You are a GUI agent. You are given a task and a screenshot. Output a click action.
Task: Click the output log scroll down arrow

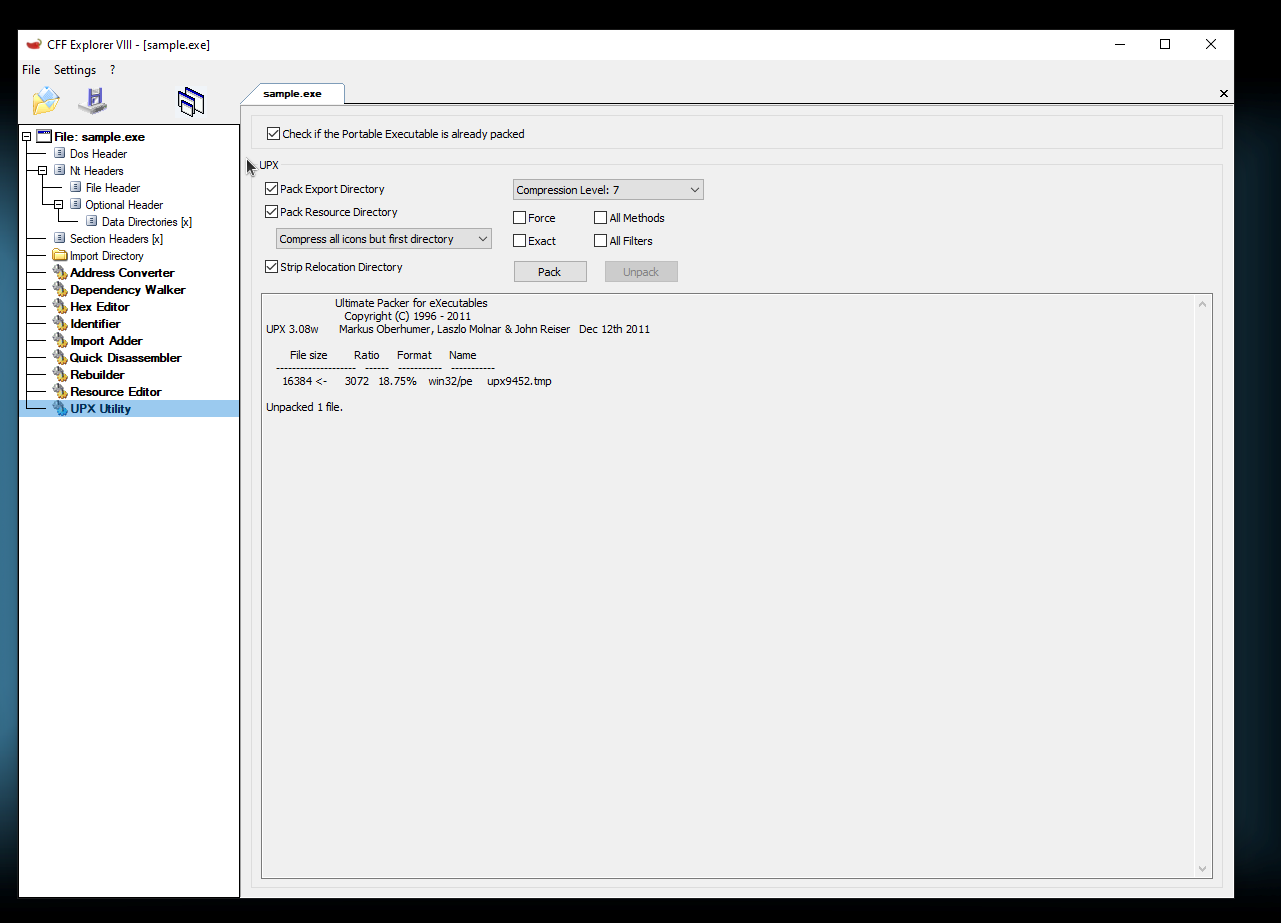pos(1202,869)
